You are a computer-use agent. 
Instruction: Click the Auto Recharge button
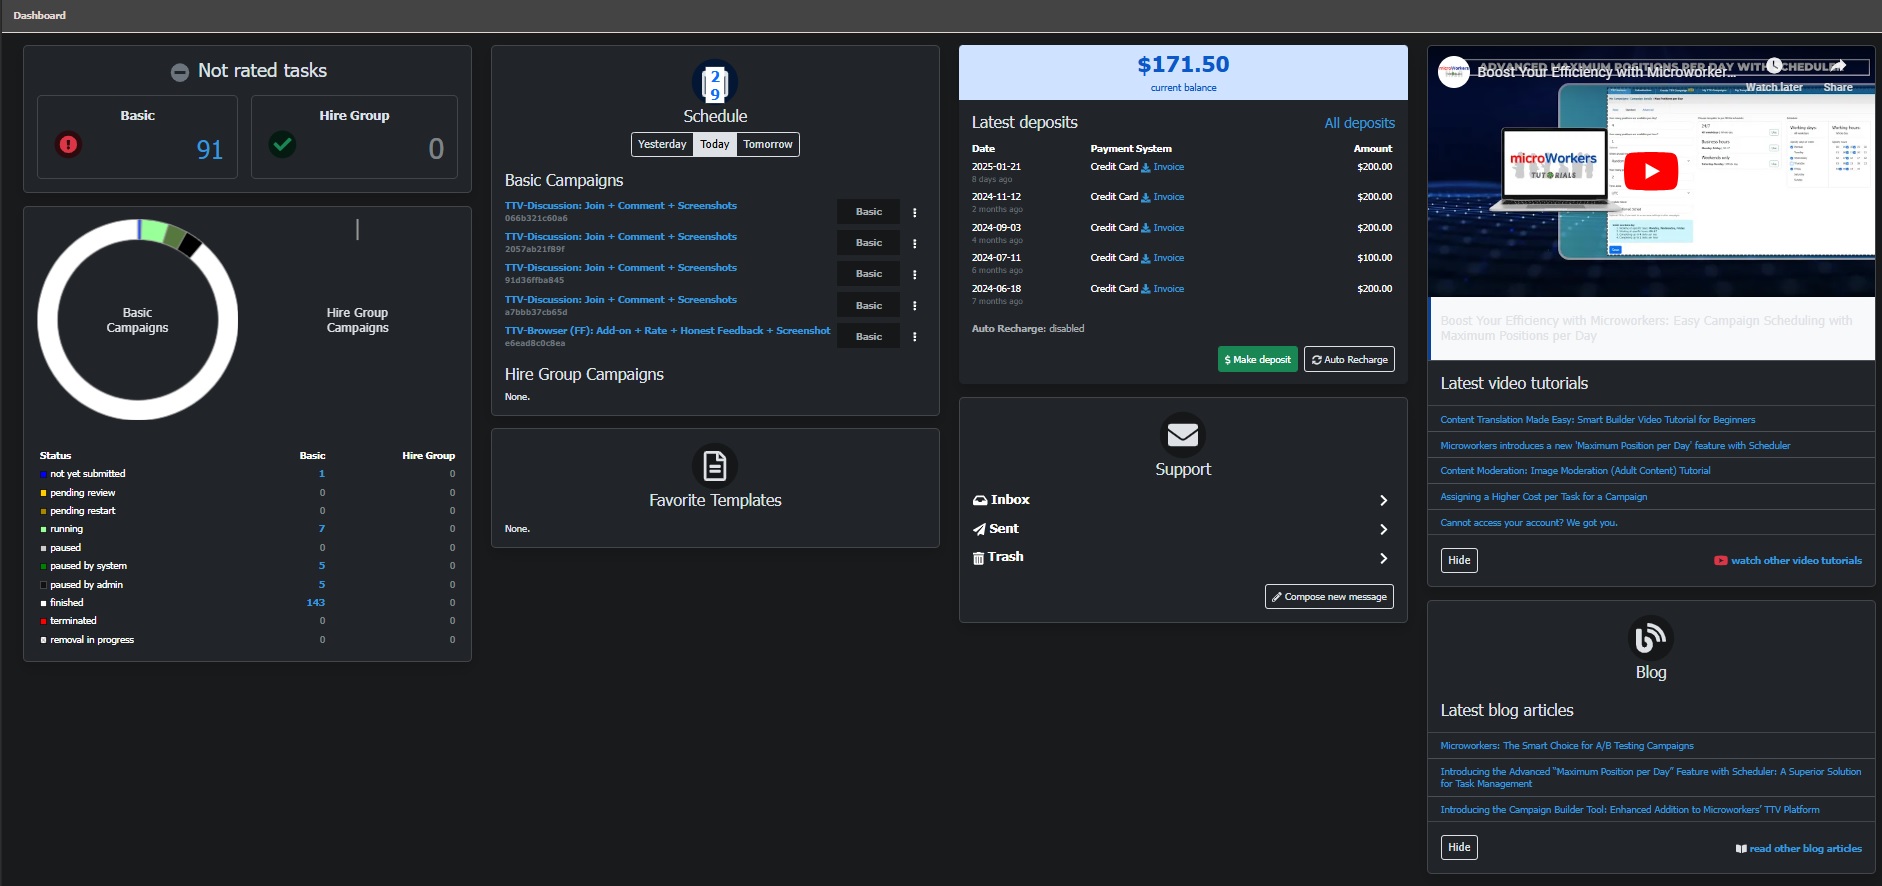point(1349,359)
